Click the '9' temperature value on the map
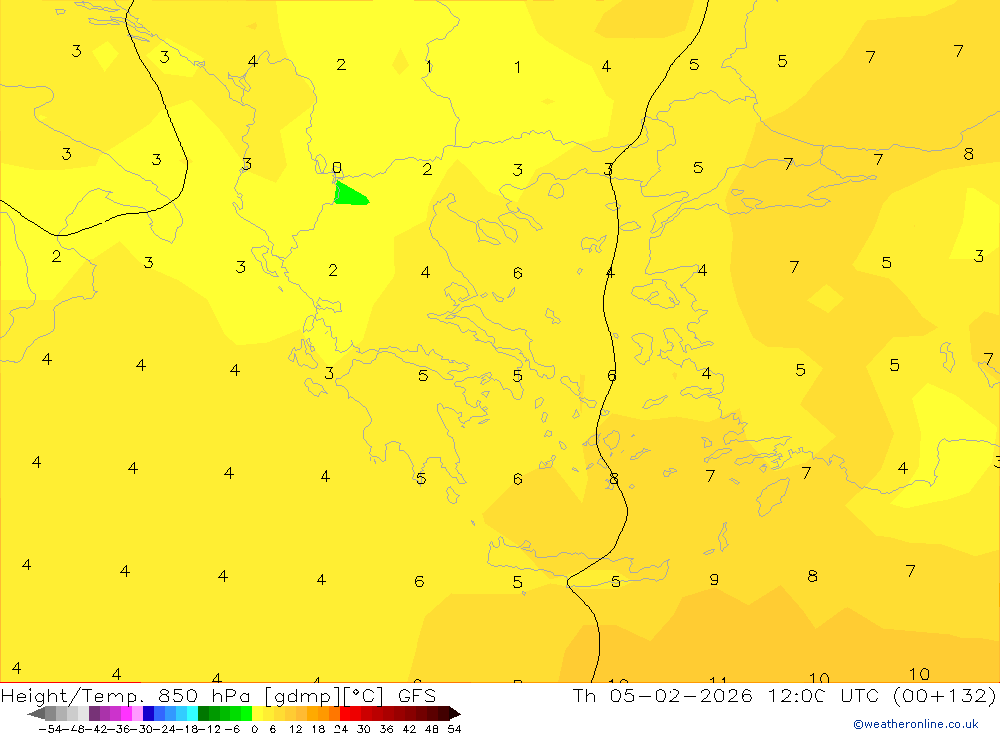 click(714, 579)
